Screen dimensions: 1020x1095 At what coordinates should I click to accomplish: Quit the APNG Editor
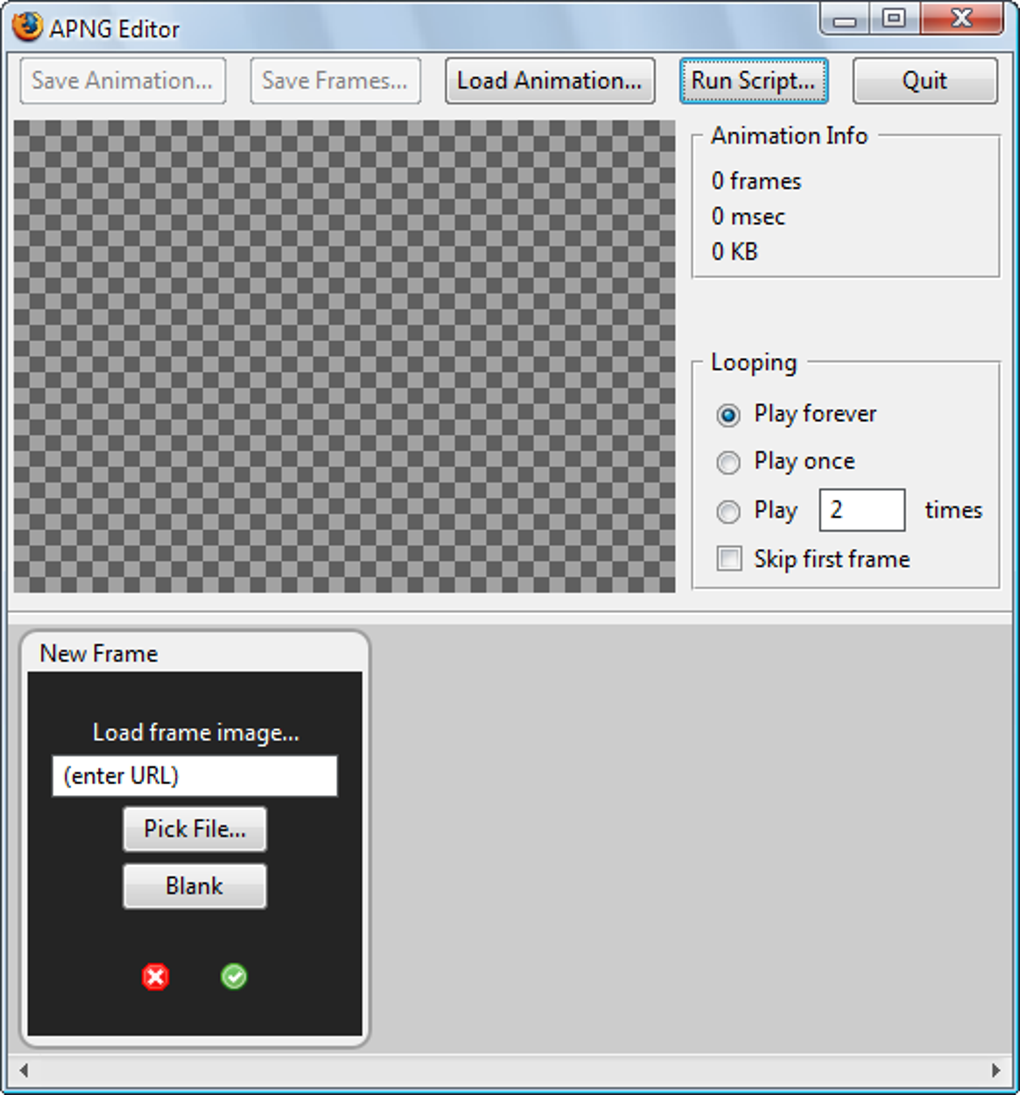pyautogui.click(x=924, y=81)
